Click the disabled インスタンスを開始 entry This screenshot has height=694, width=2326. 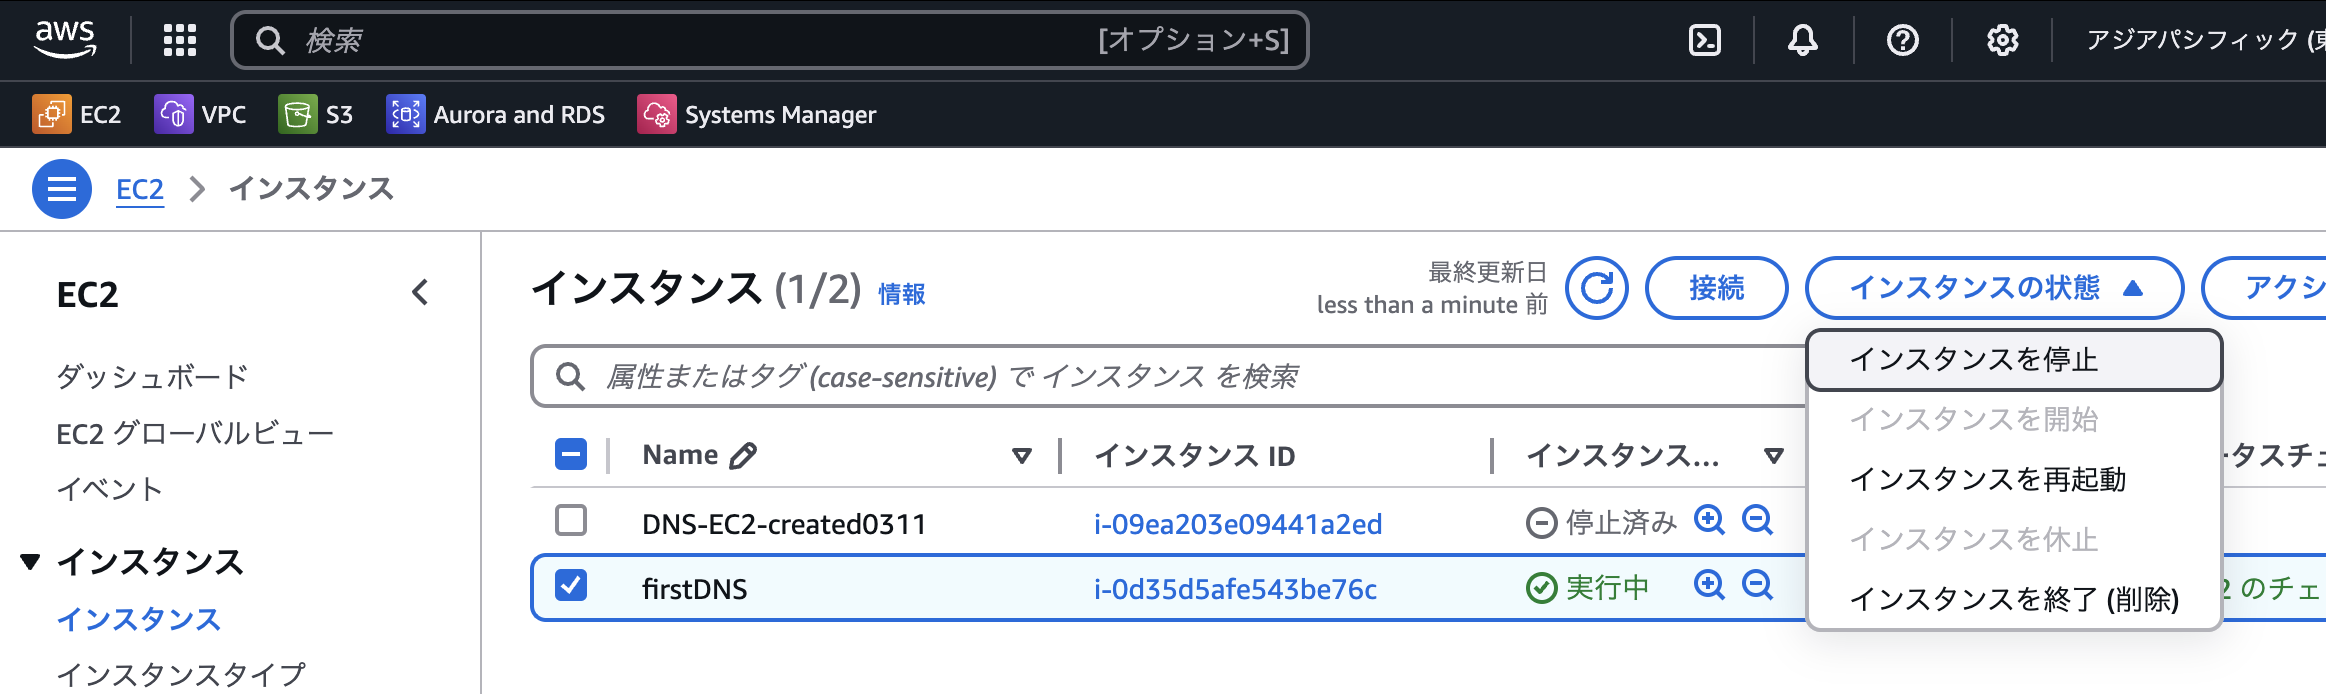coord(2014,420)
